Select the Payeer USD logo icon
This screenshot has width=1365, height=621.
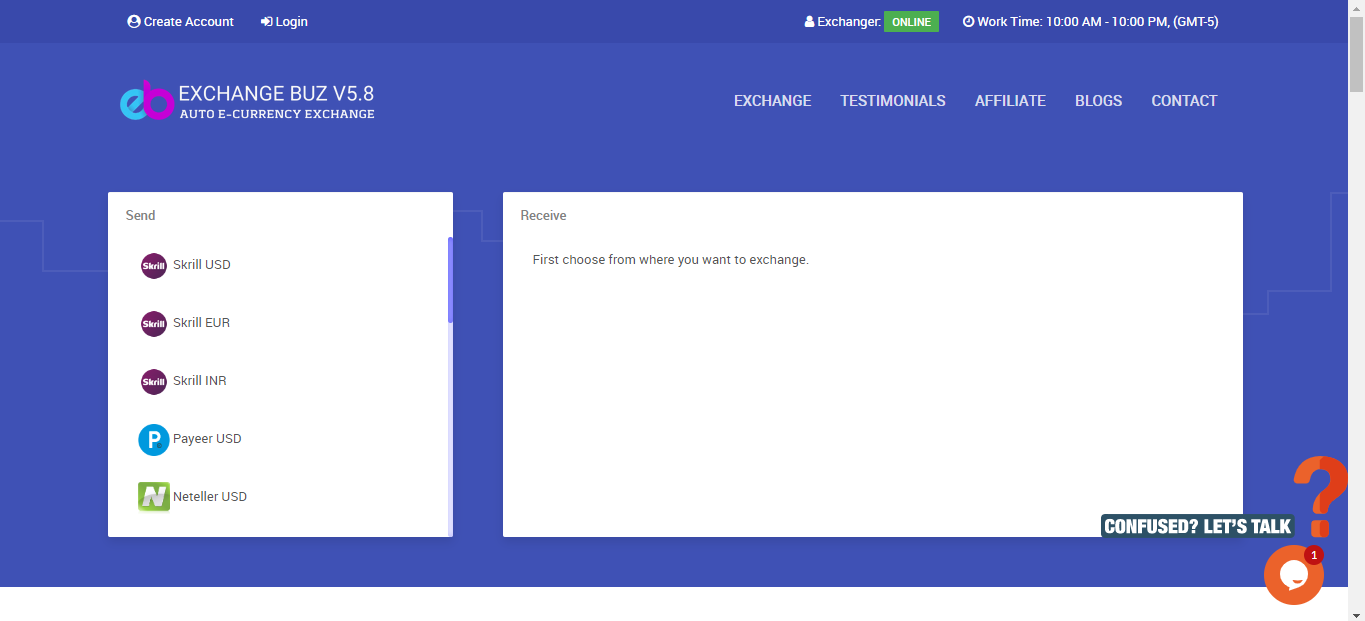tap(154, 439)
